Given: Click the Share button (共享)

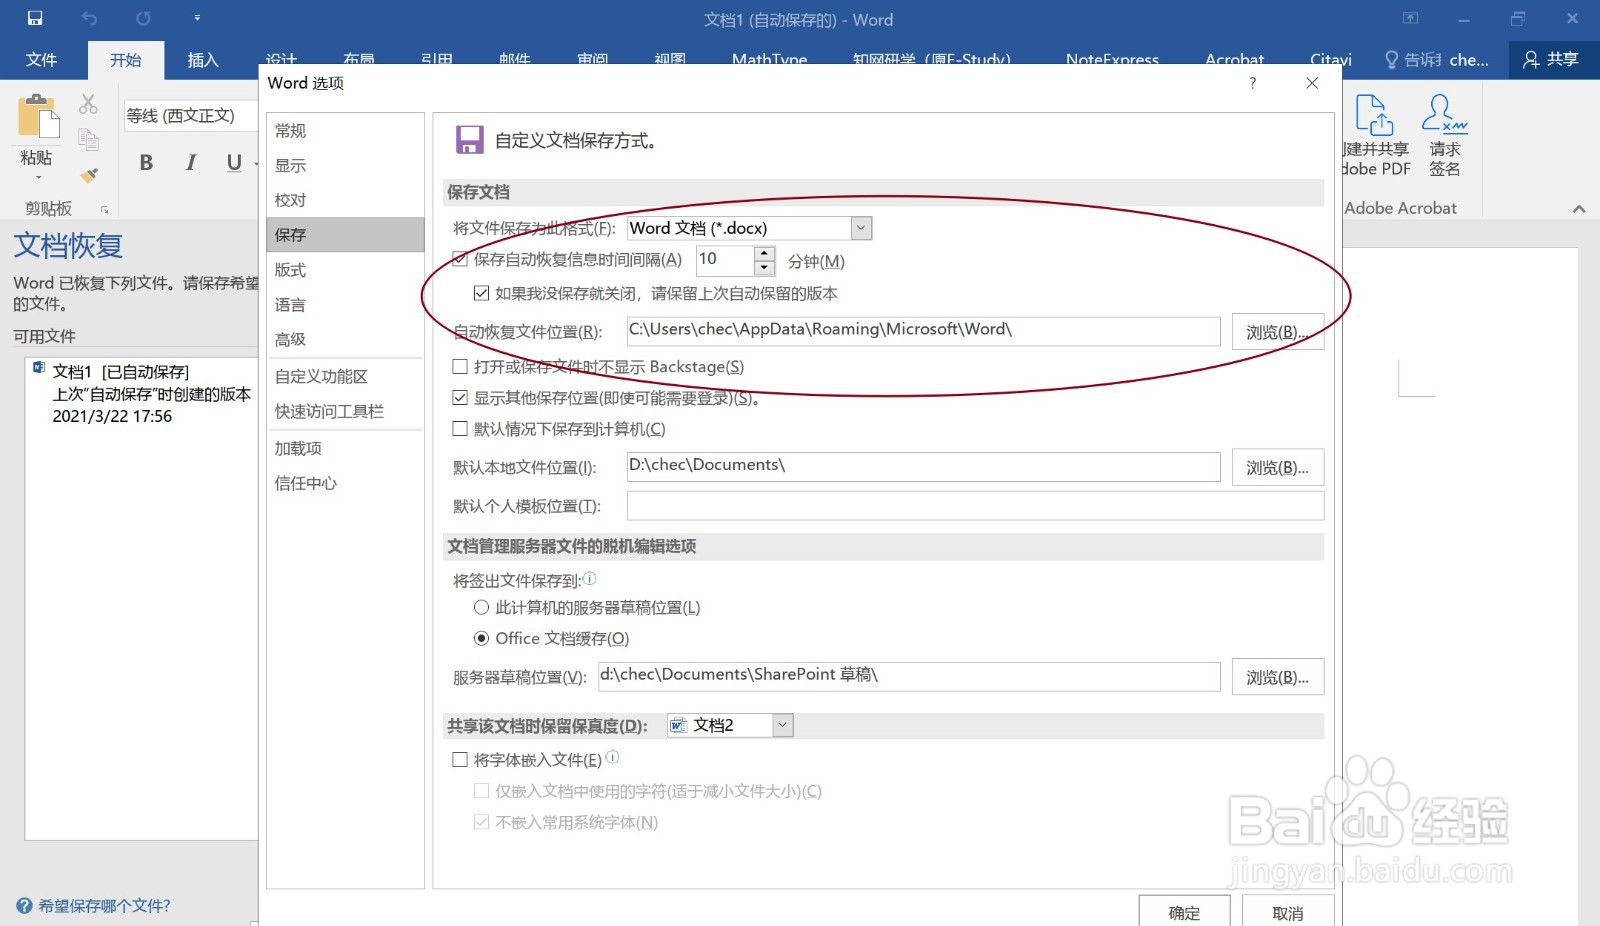Looking at the screenshot, I should 1550,60.
